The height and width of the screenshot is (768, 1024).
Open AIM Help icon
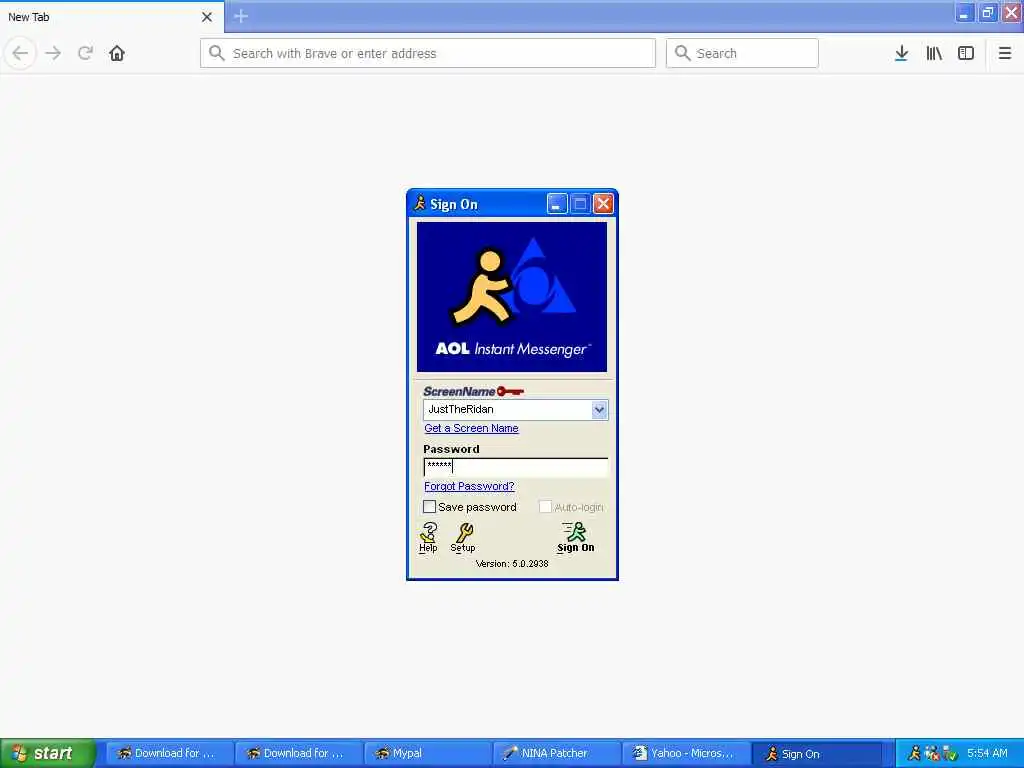click(428, 537)
